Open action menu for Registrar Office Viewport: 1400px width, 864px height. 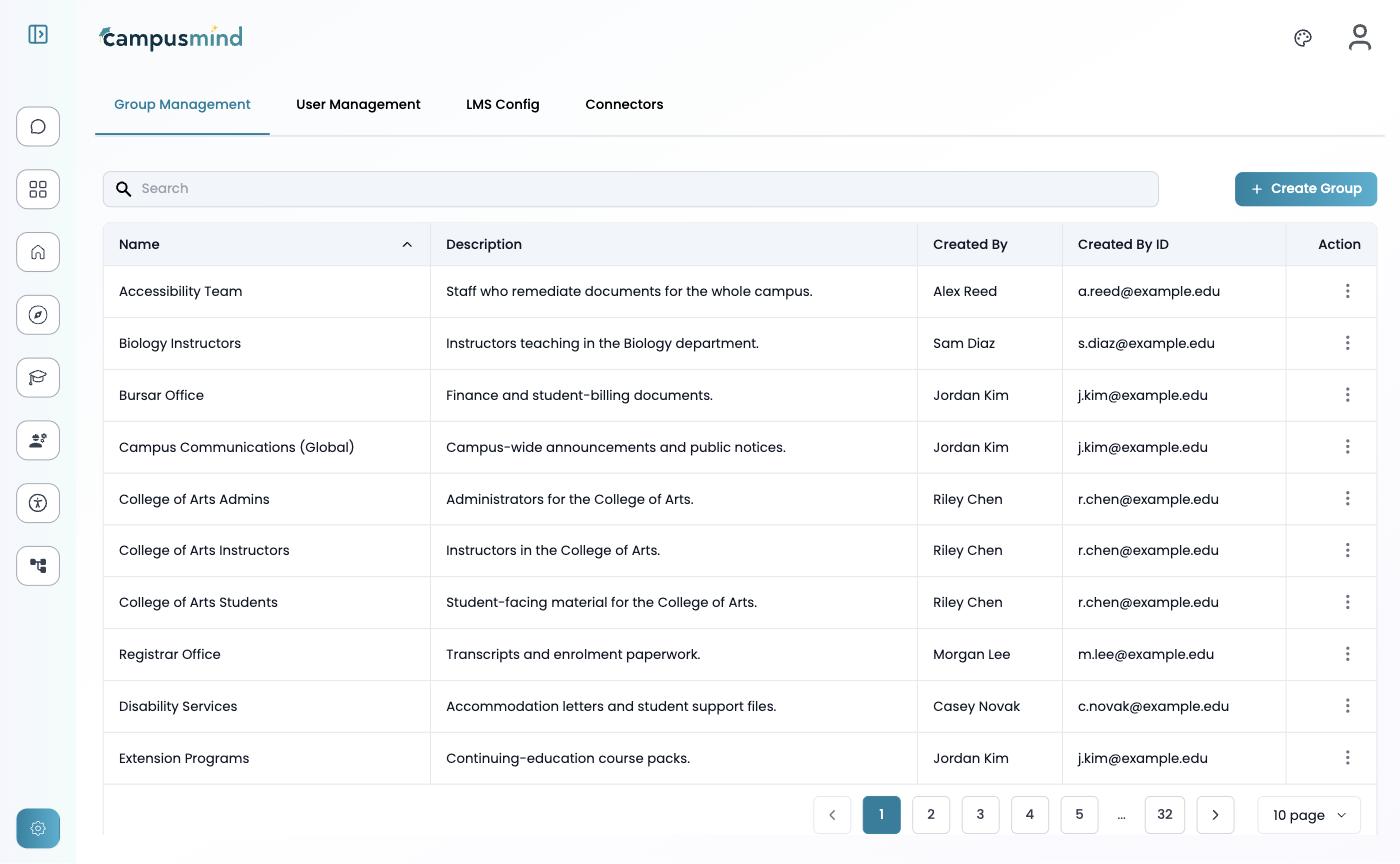point(1347,654)
